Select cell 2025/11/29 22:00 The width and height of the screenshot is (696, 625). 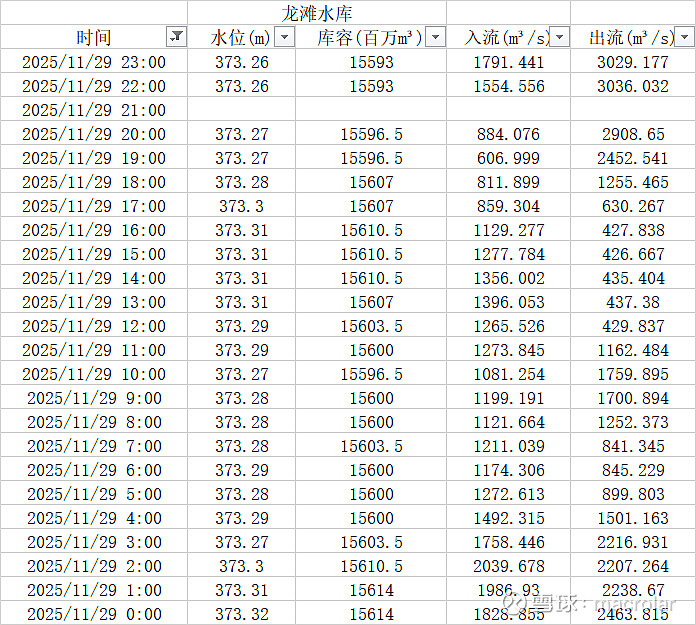pos(94,85)
